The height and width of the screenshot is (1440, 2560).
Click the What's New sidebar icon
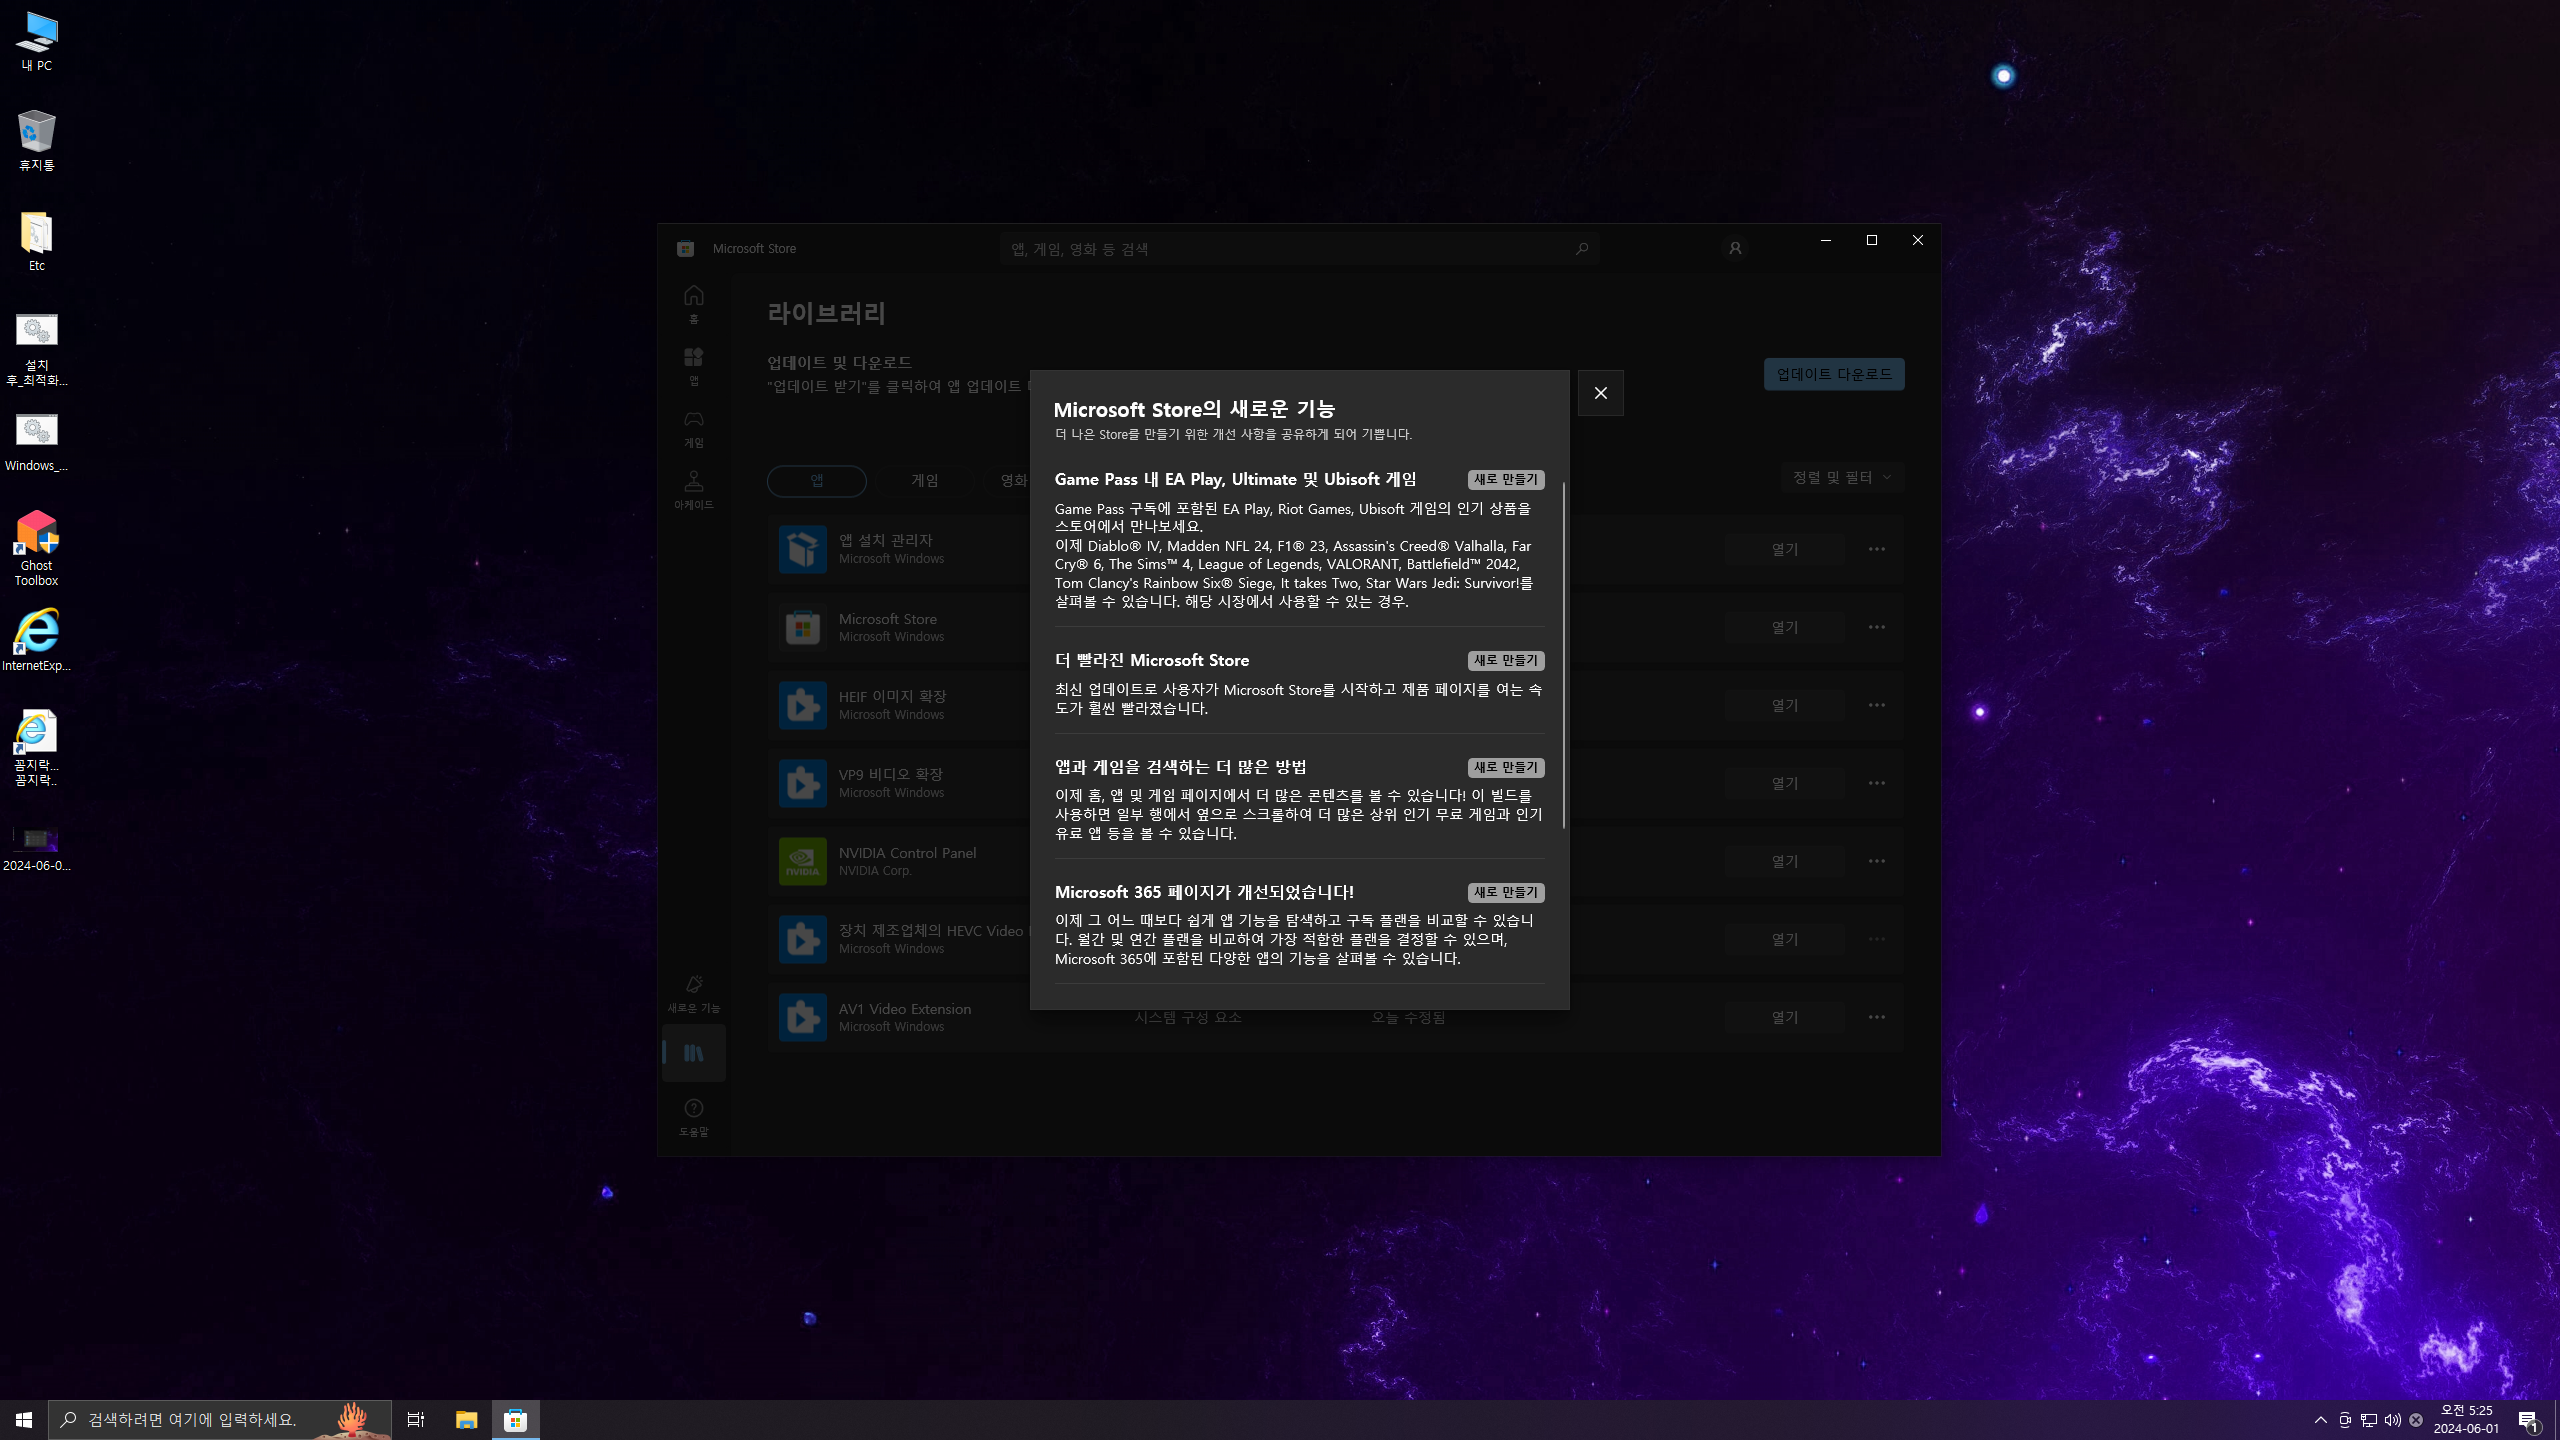(x=693, y=993)
